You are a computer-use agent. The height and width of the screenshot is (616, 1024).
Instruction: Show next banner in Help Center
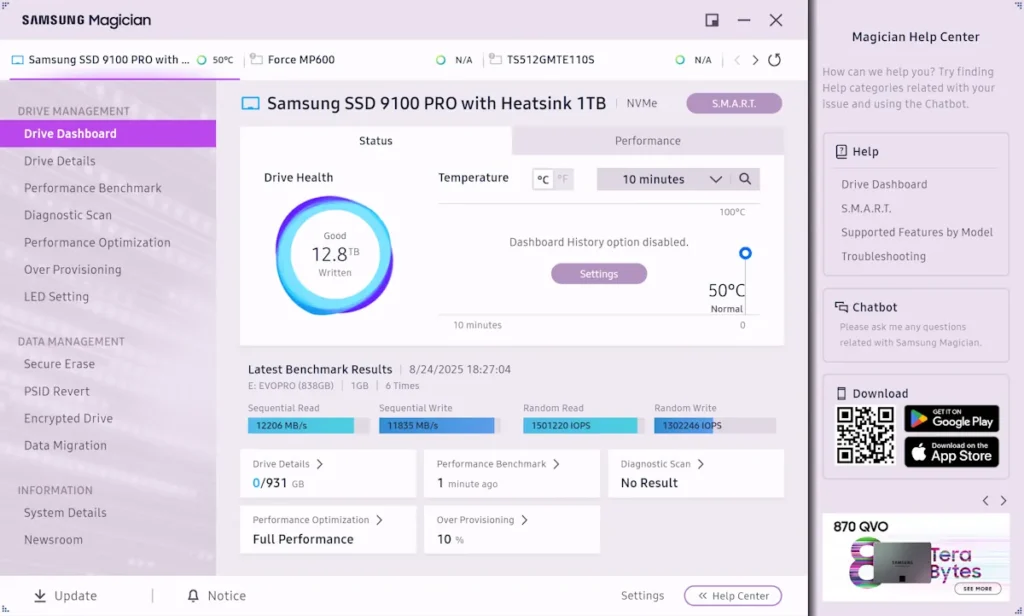(1003, 501)
